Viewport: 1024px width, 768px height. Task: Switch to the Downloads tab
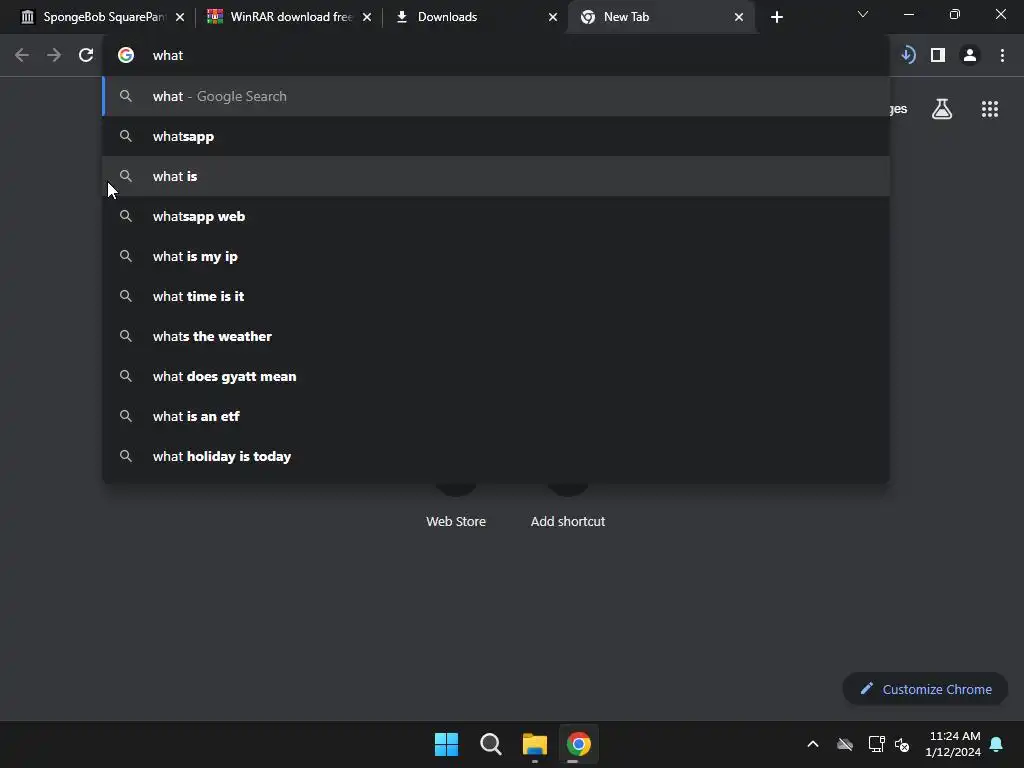coord(477,17)
